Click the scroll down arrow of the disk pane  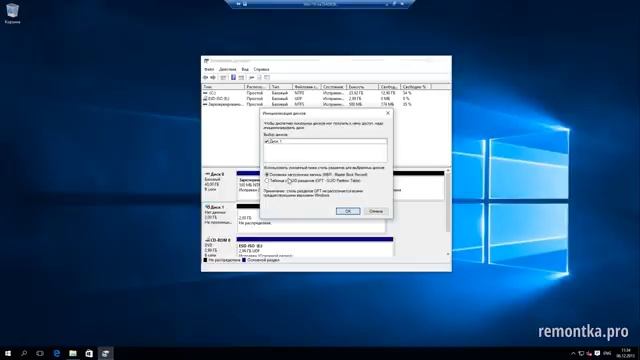coord(448,254)
